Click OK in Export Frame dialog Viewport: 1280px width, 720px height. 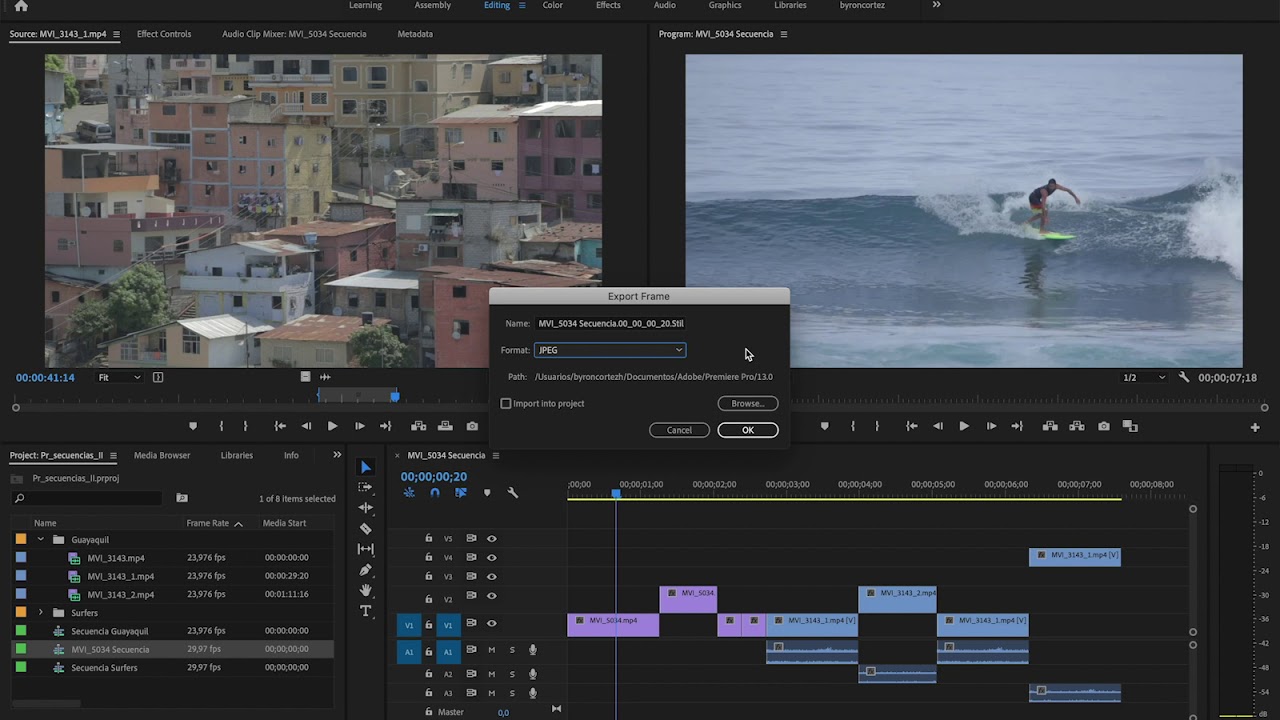coord(748,430)
